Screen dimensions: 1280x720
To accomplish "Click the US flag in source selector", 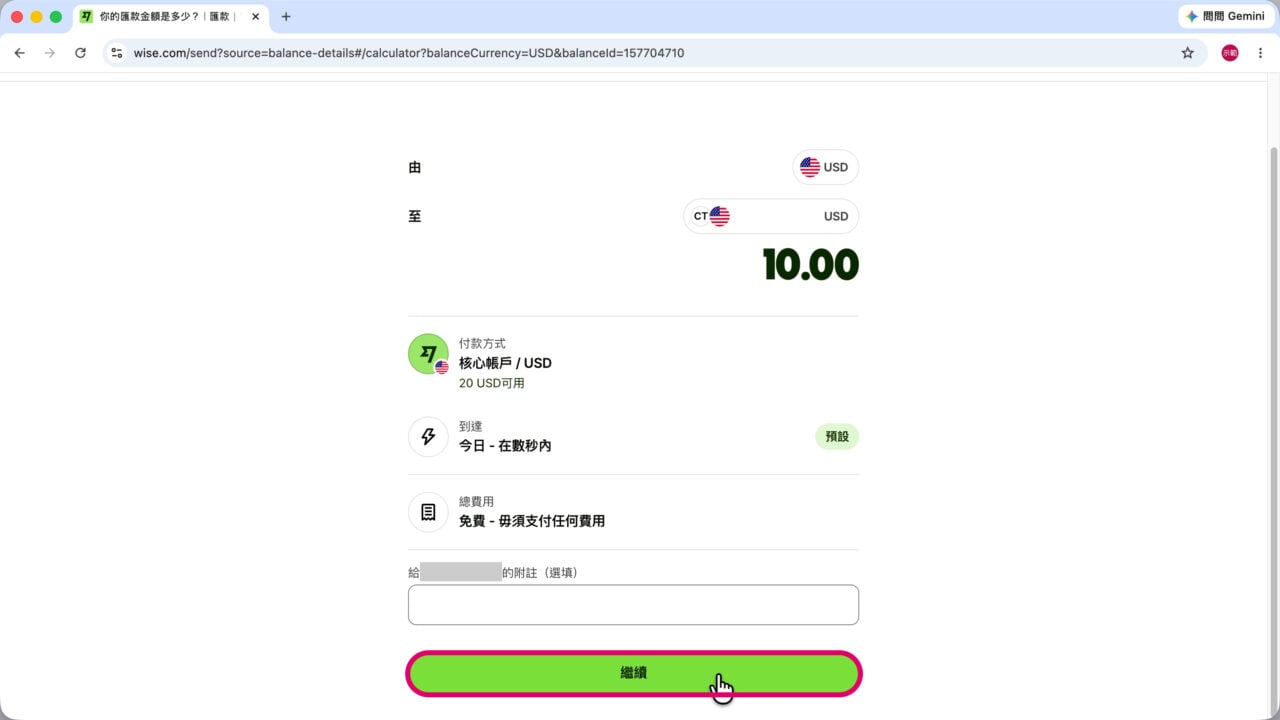I will (x=810, y=167).
